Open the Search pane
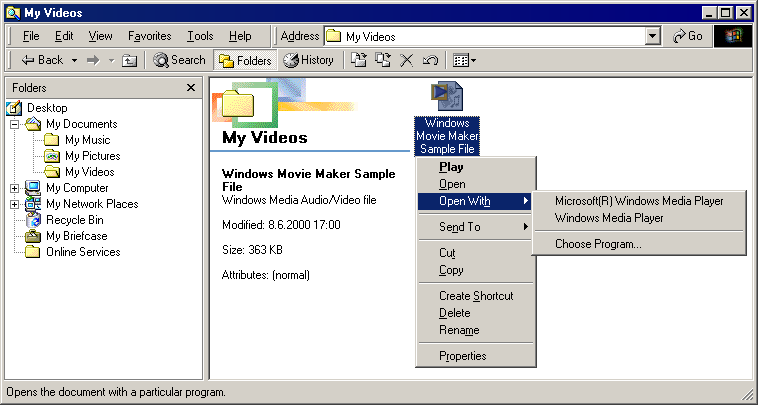 click(x=180, y=60)
